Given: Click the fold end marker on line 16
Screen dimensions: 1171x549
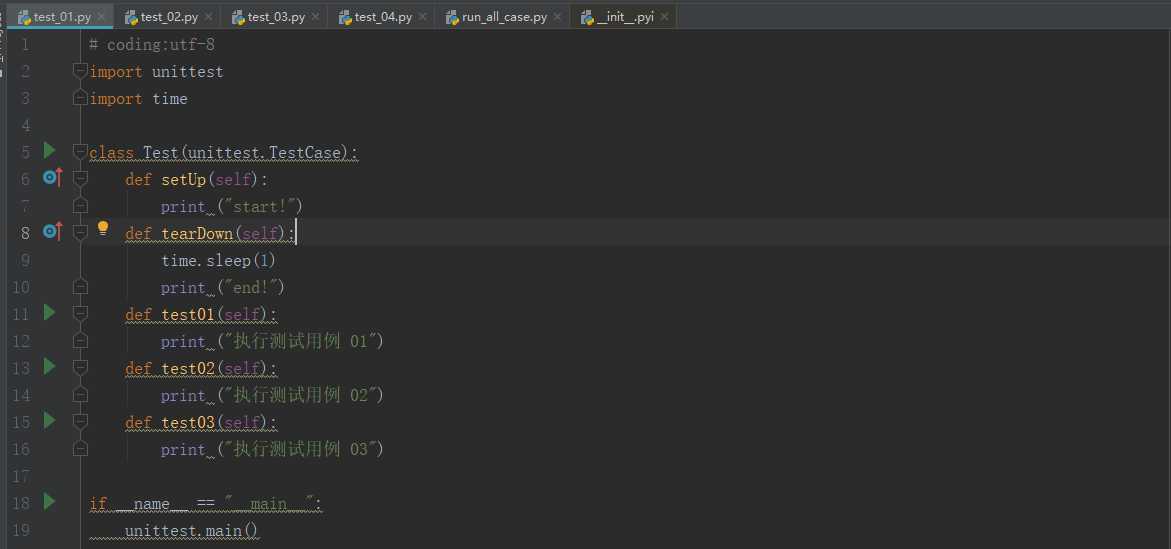Looking at the screenshot, I should 81,447.
